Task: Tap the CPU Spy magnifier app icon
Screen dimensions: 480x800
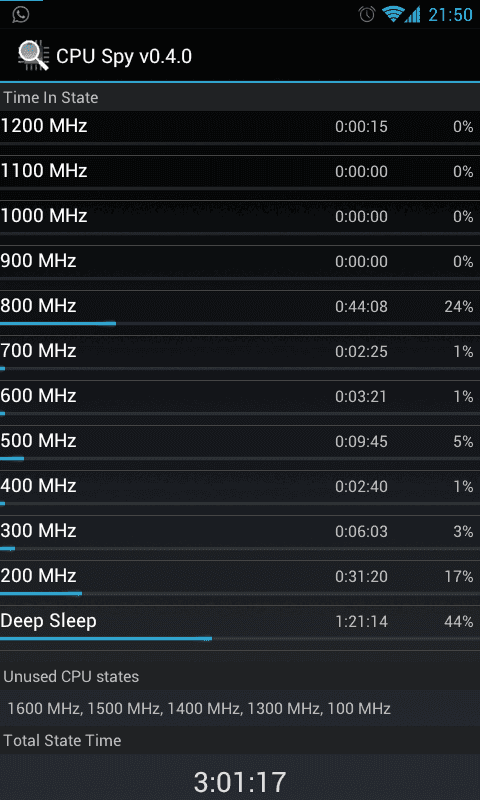Action: coord(33,56)
